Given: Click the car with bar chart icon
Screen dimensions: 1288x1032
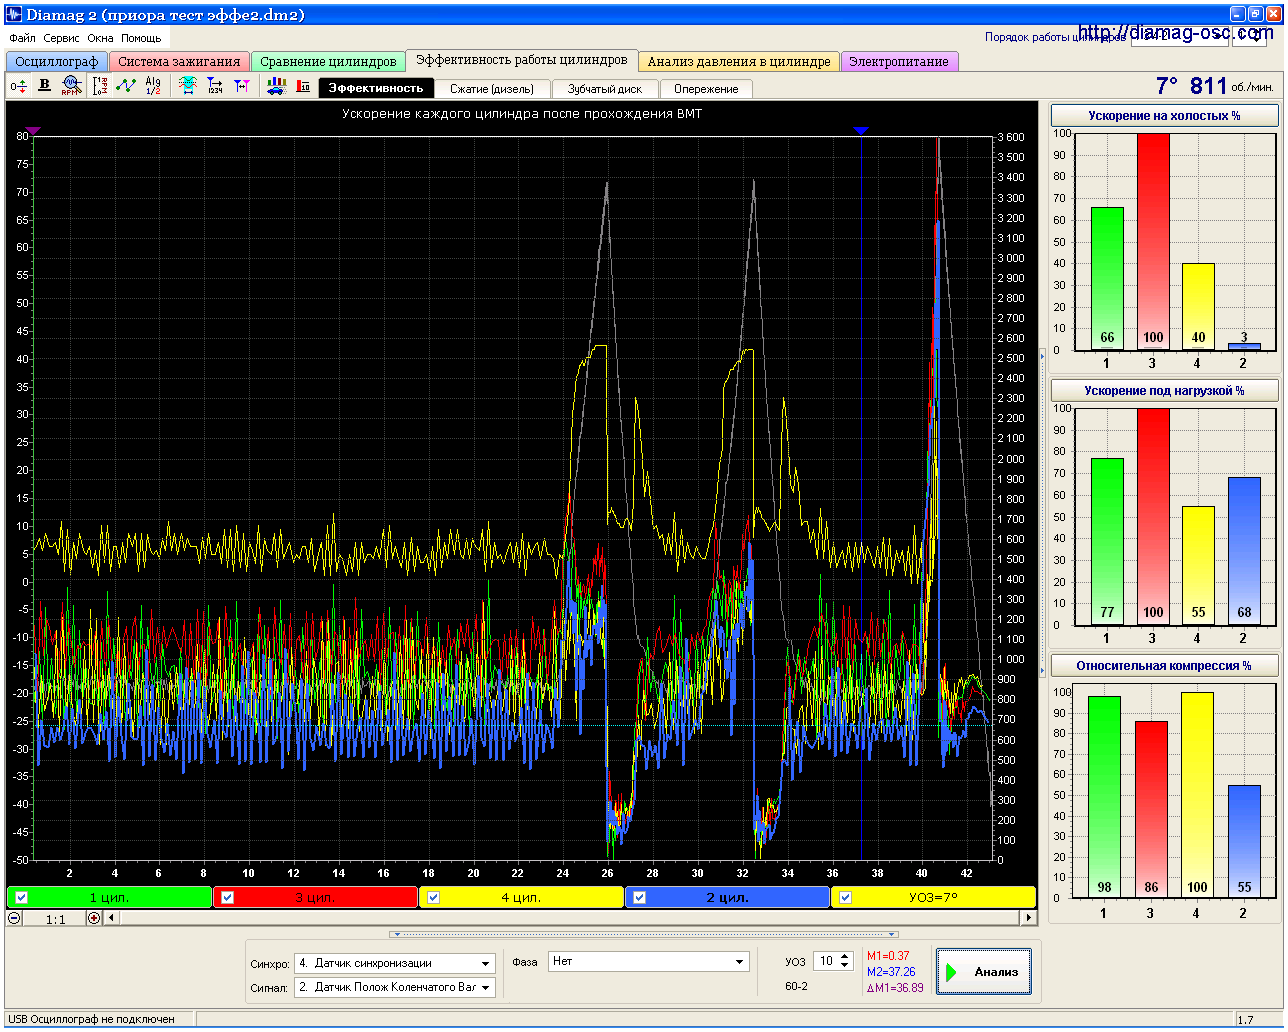Looking at the screenshot, I should pyautogui.click(x=276, y=86).
